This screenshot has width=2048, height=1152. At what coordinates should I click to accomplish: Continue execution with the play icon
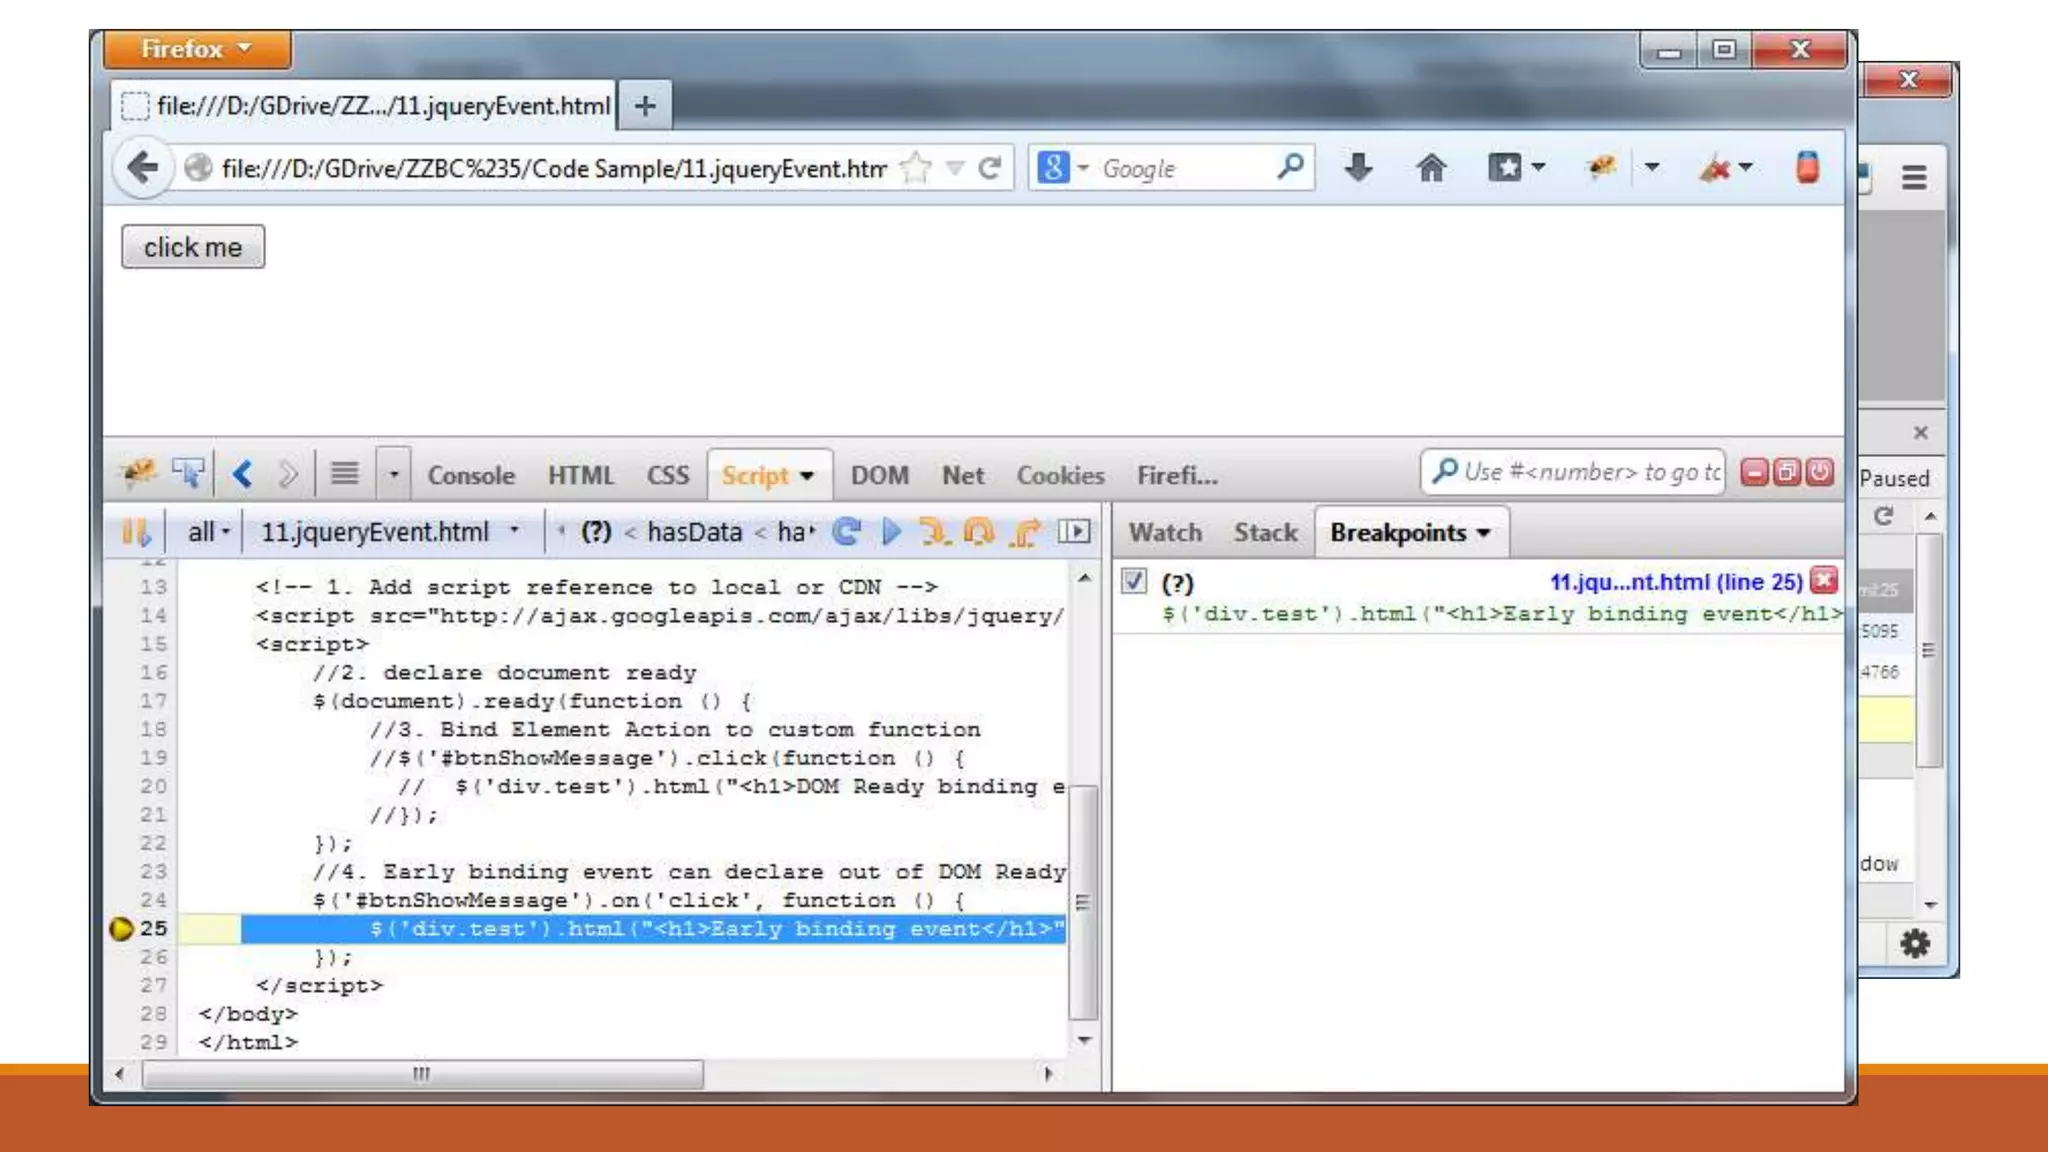pyautogui.click(x=891, y=531)
